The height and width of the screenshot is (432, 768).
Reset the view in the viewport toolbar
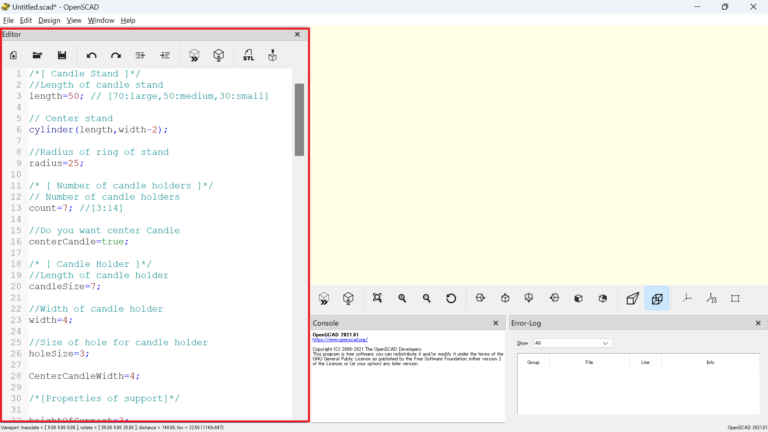point(451,298)
